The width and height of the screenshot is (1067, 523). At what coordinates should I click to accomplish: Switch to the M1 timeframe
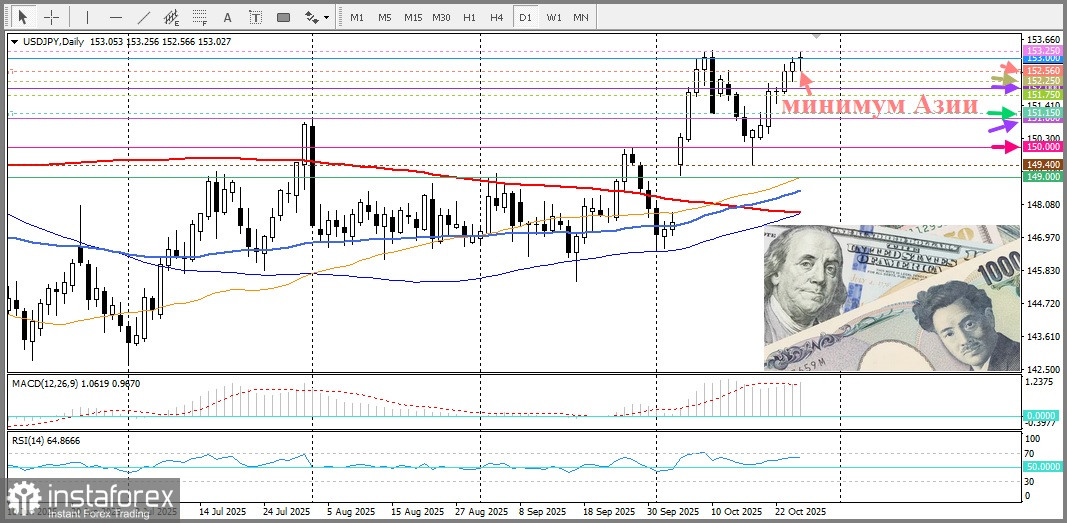(357, 17)
